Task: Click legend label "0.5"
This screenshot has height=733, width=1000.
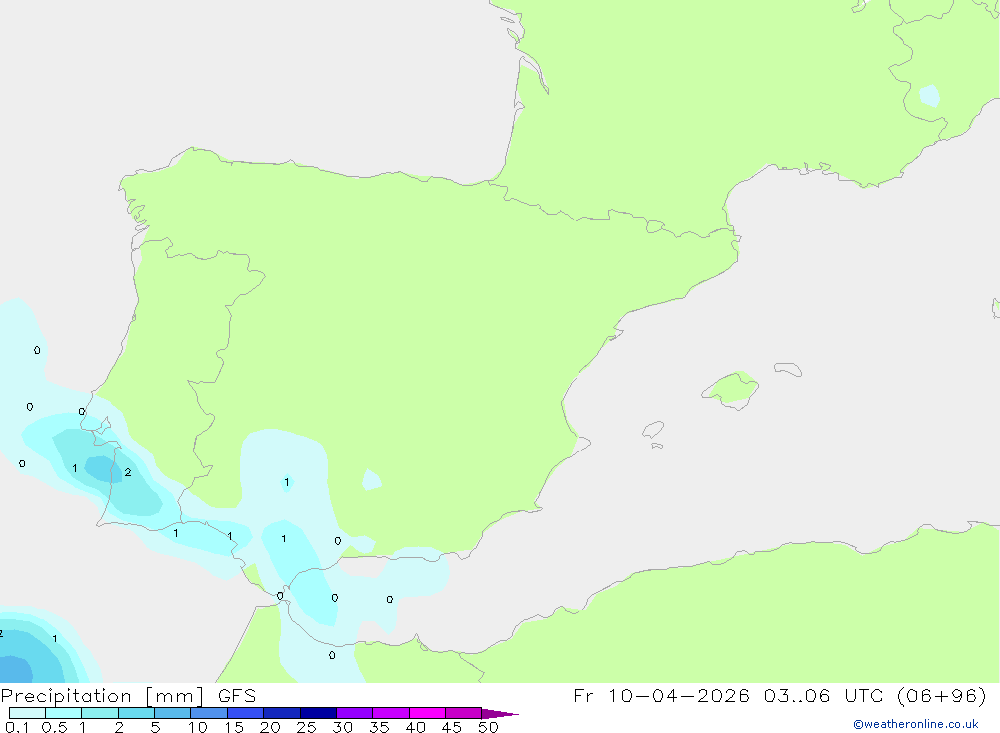Action: pyautogui.click(x=54, y=727)
